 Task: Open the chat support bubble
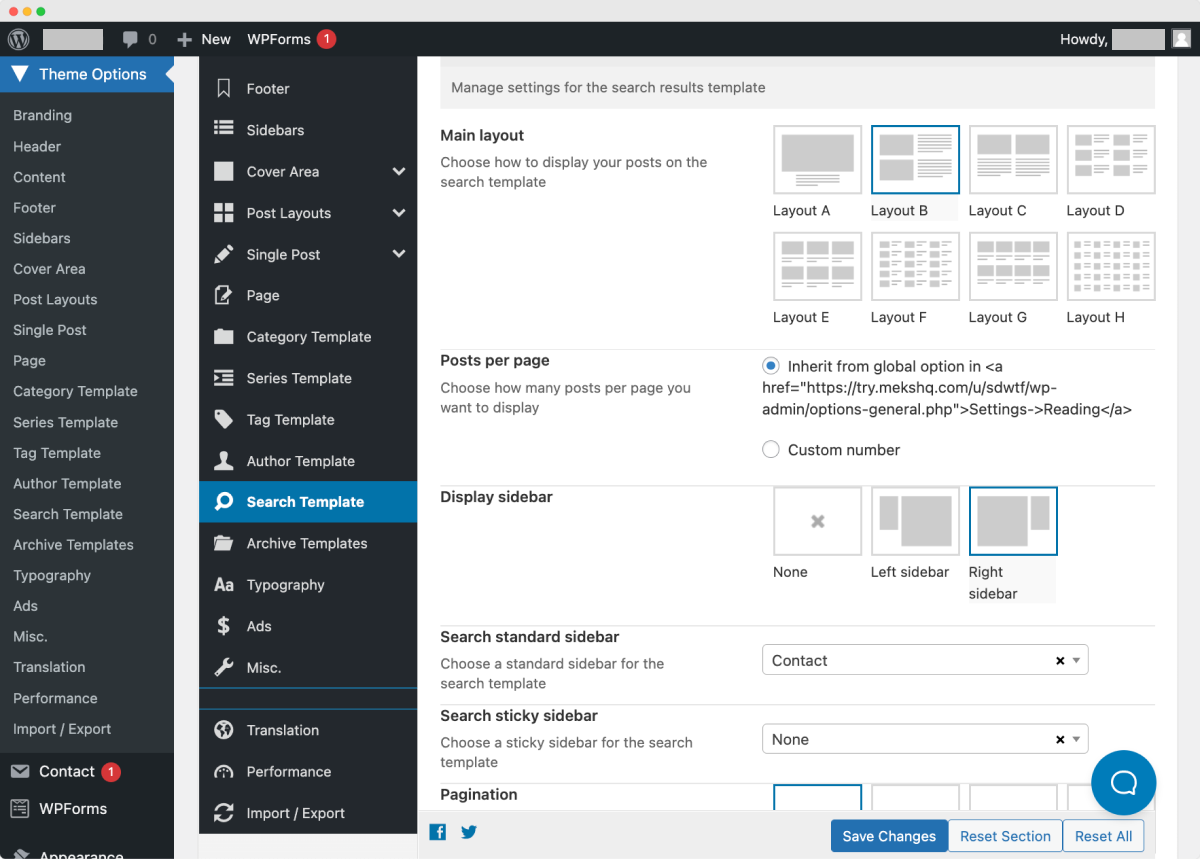click(x=1124, y=782)
